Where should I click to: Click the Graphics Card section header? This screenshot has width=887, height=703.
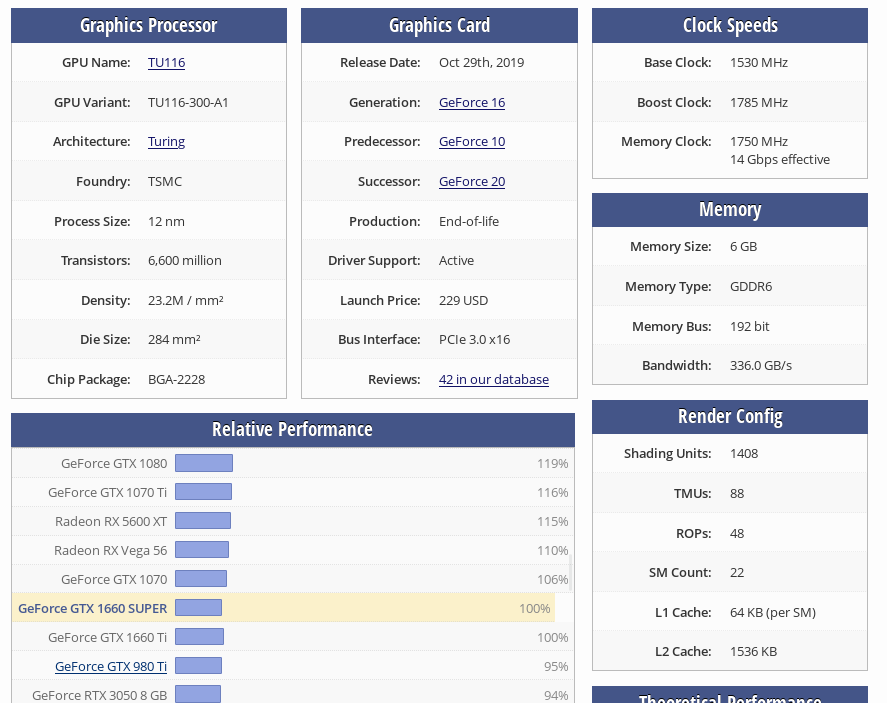tap(440, 25)
